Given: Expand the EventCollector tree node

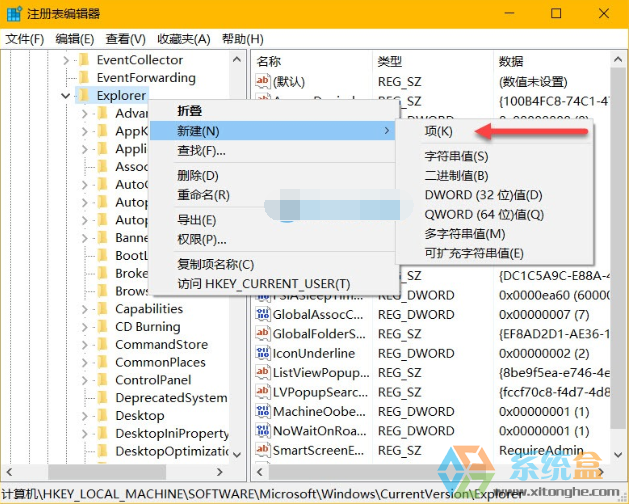Looking at the screenshot, I should (66, 60).
